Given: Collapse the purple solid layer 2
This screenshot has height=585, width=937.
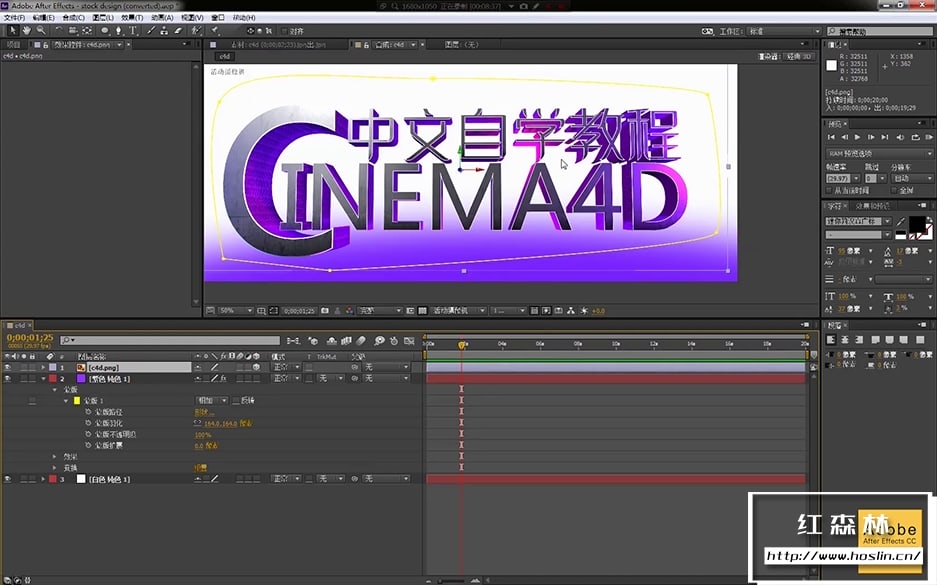Looking at the screenshot, I should 43,379.
